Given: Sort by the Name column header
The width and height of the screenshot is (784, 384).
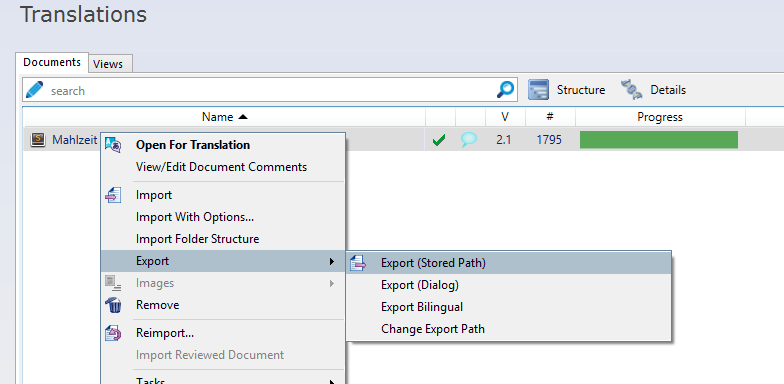Looking at the screenshot, I should pos(224,117).
